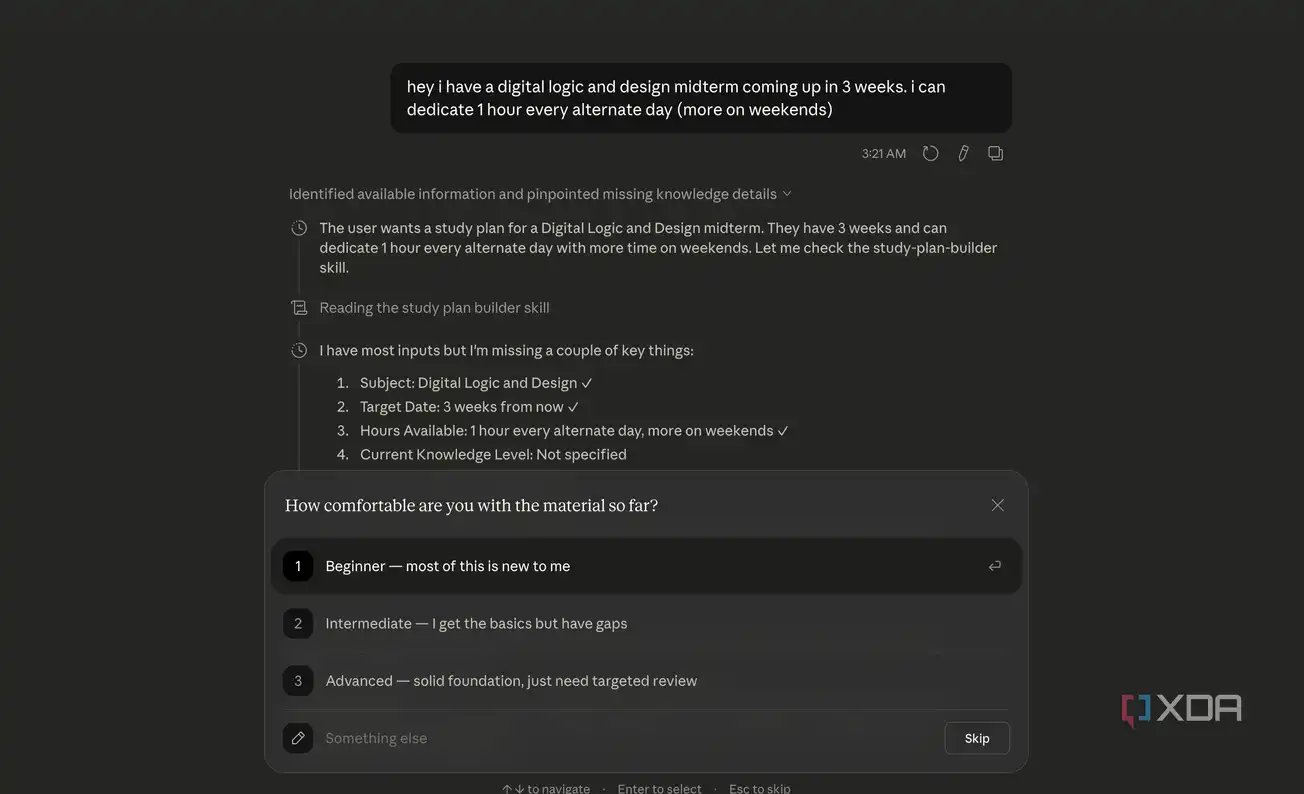Click Reading the study plan builder skill
The image size is (1304, 794).
click(434, 308)
